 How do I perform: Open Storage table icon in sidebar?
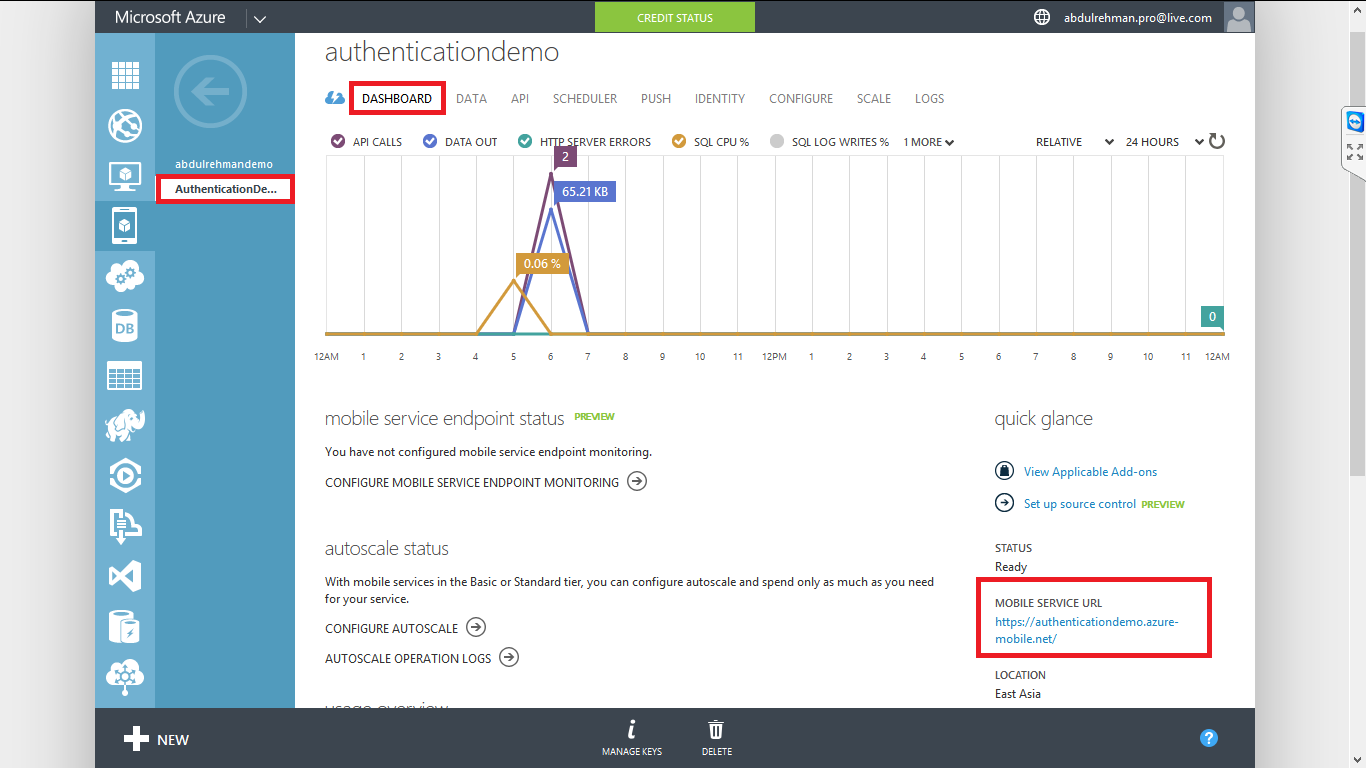point(125,376)
